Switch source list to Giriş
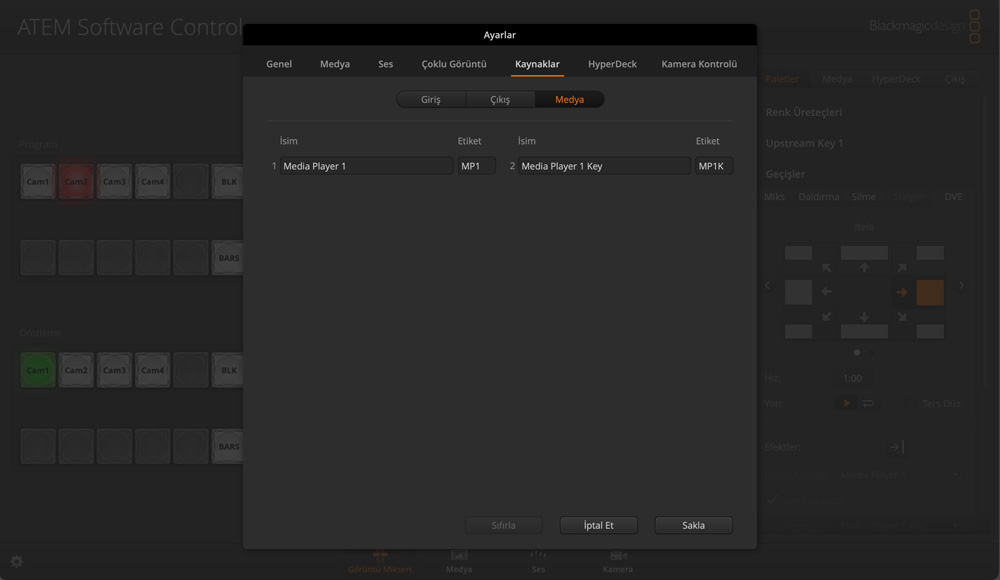Viewport: 1000px width, 580px height. (x=430, y=100)
